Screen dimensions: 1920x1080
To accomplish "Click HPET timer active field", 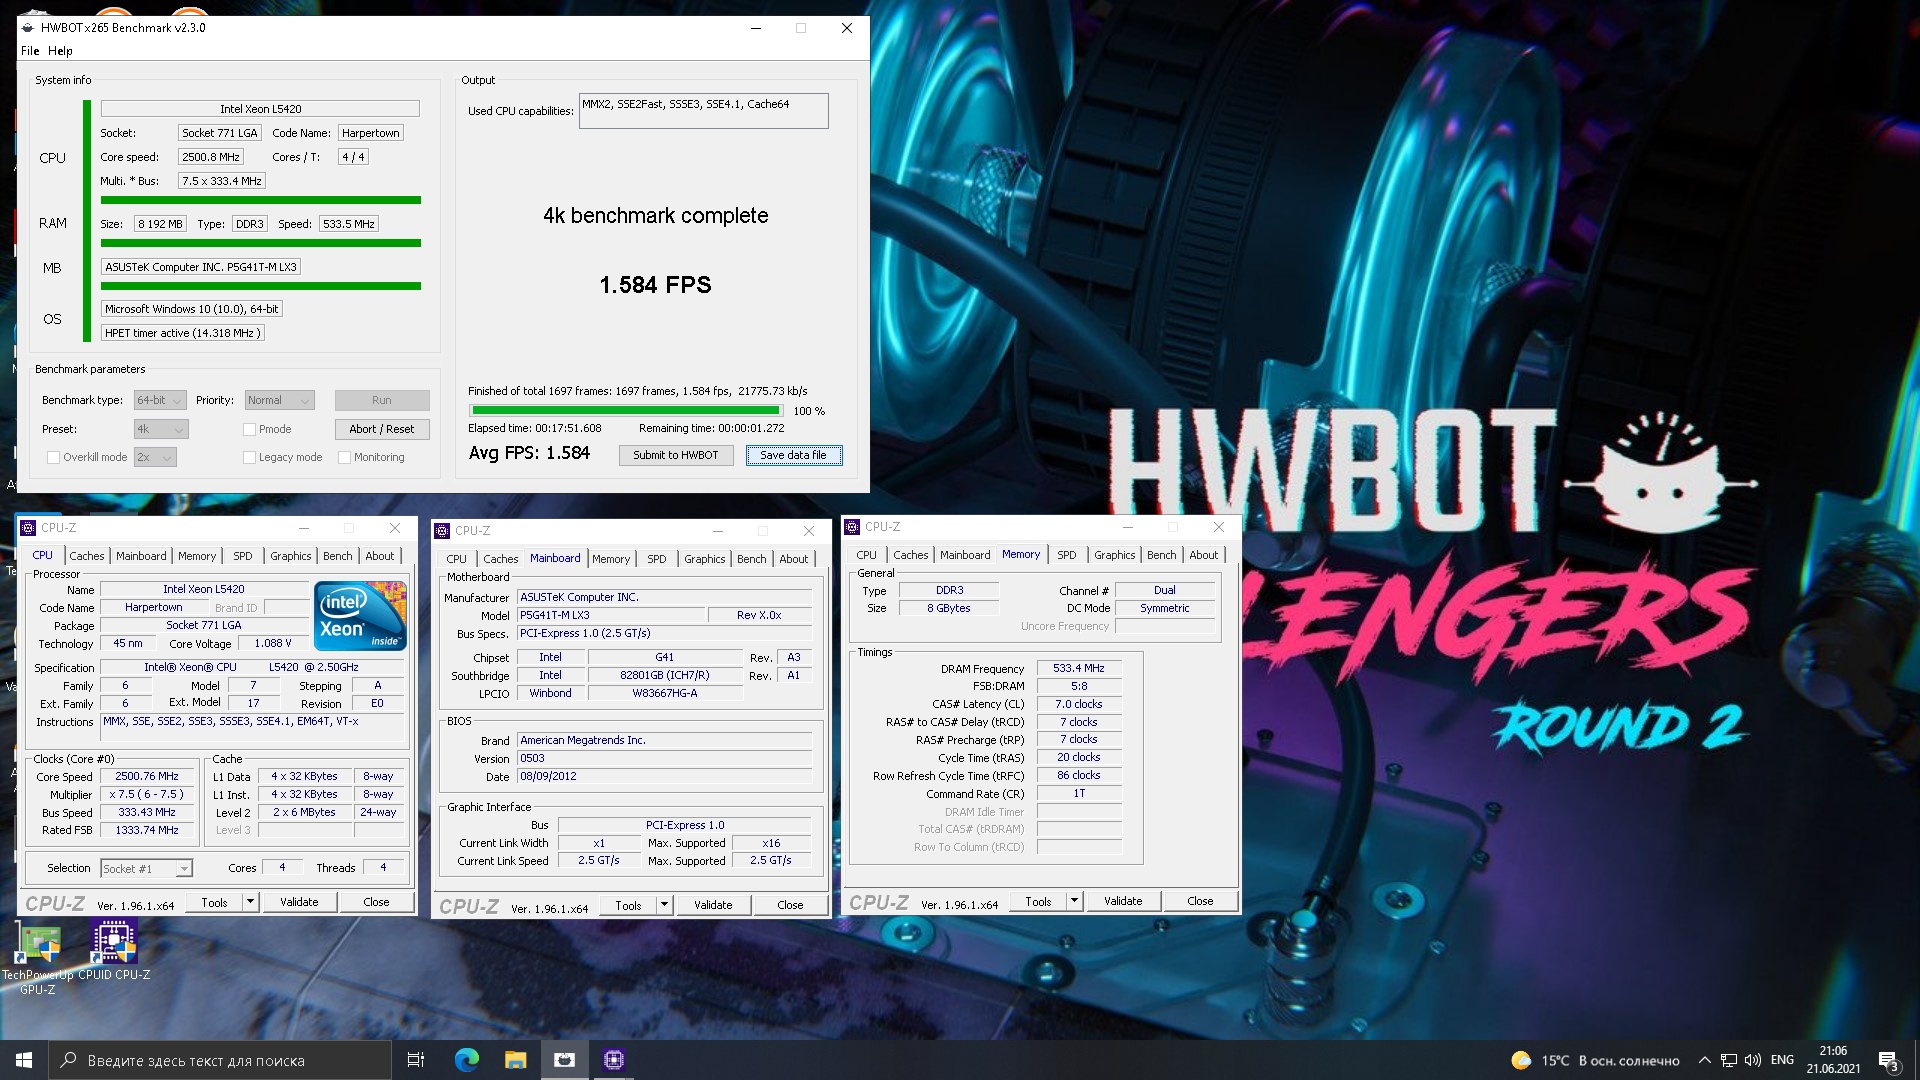I will pos(183,333).
